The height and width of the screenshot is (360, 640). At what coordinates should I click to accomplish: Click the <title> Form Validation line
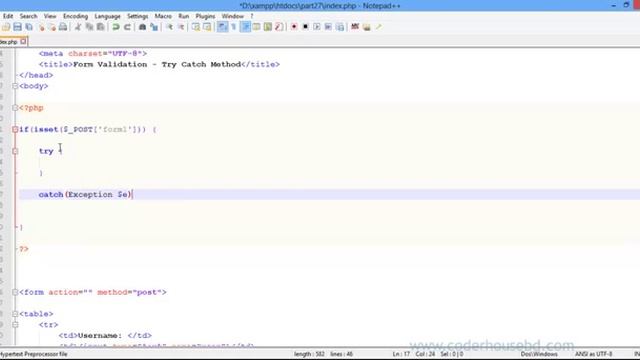click(159, 64)
